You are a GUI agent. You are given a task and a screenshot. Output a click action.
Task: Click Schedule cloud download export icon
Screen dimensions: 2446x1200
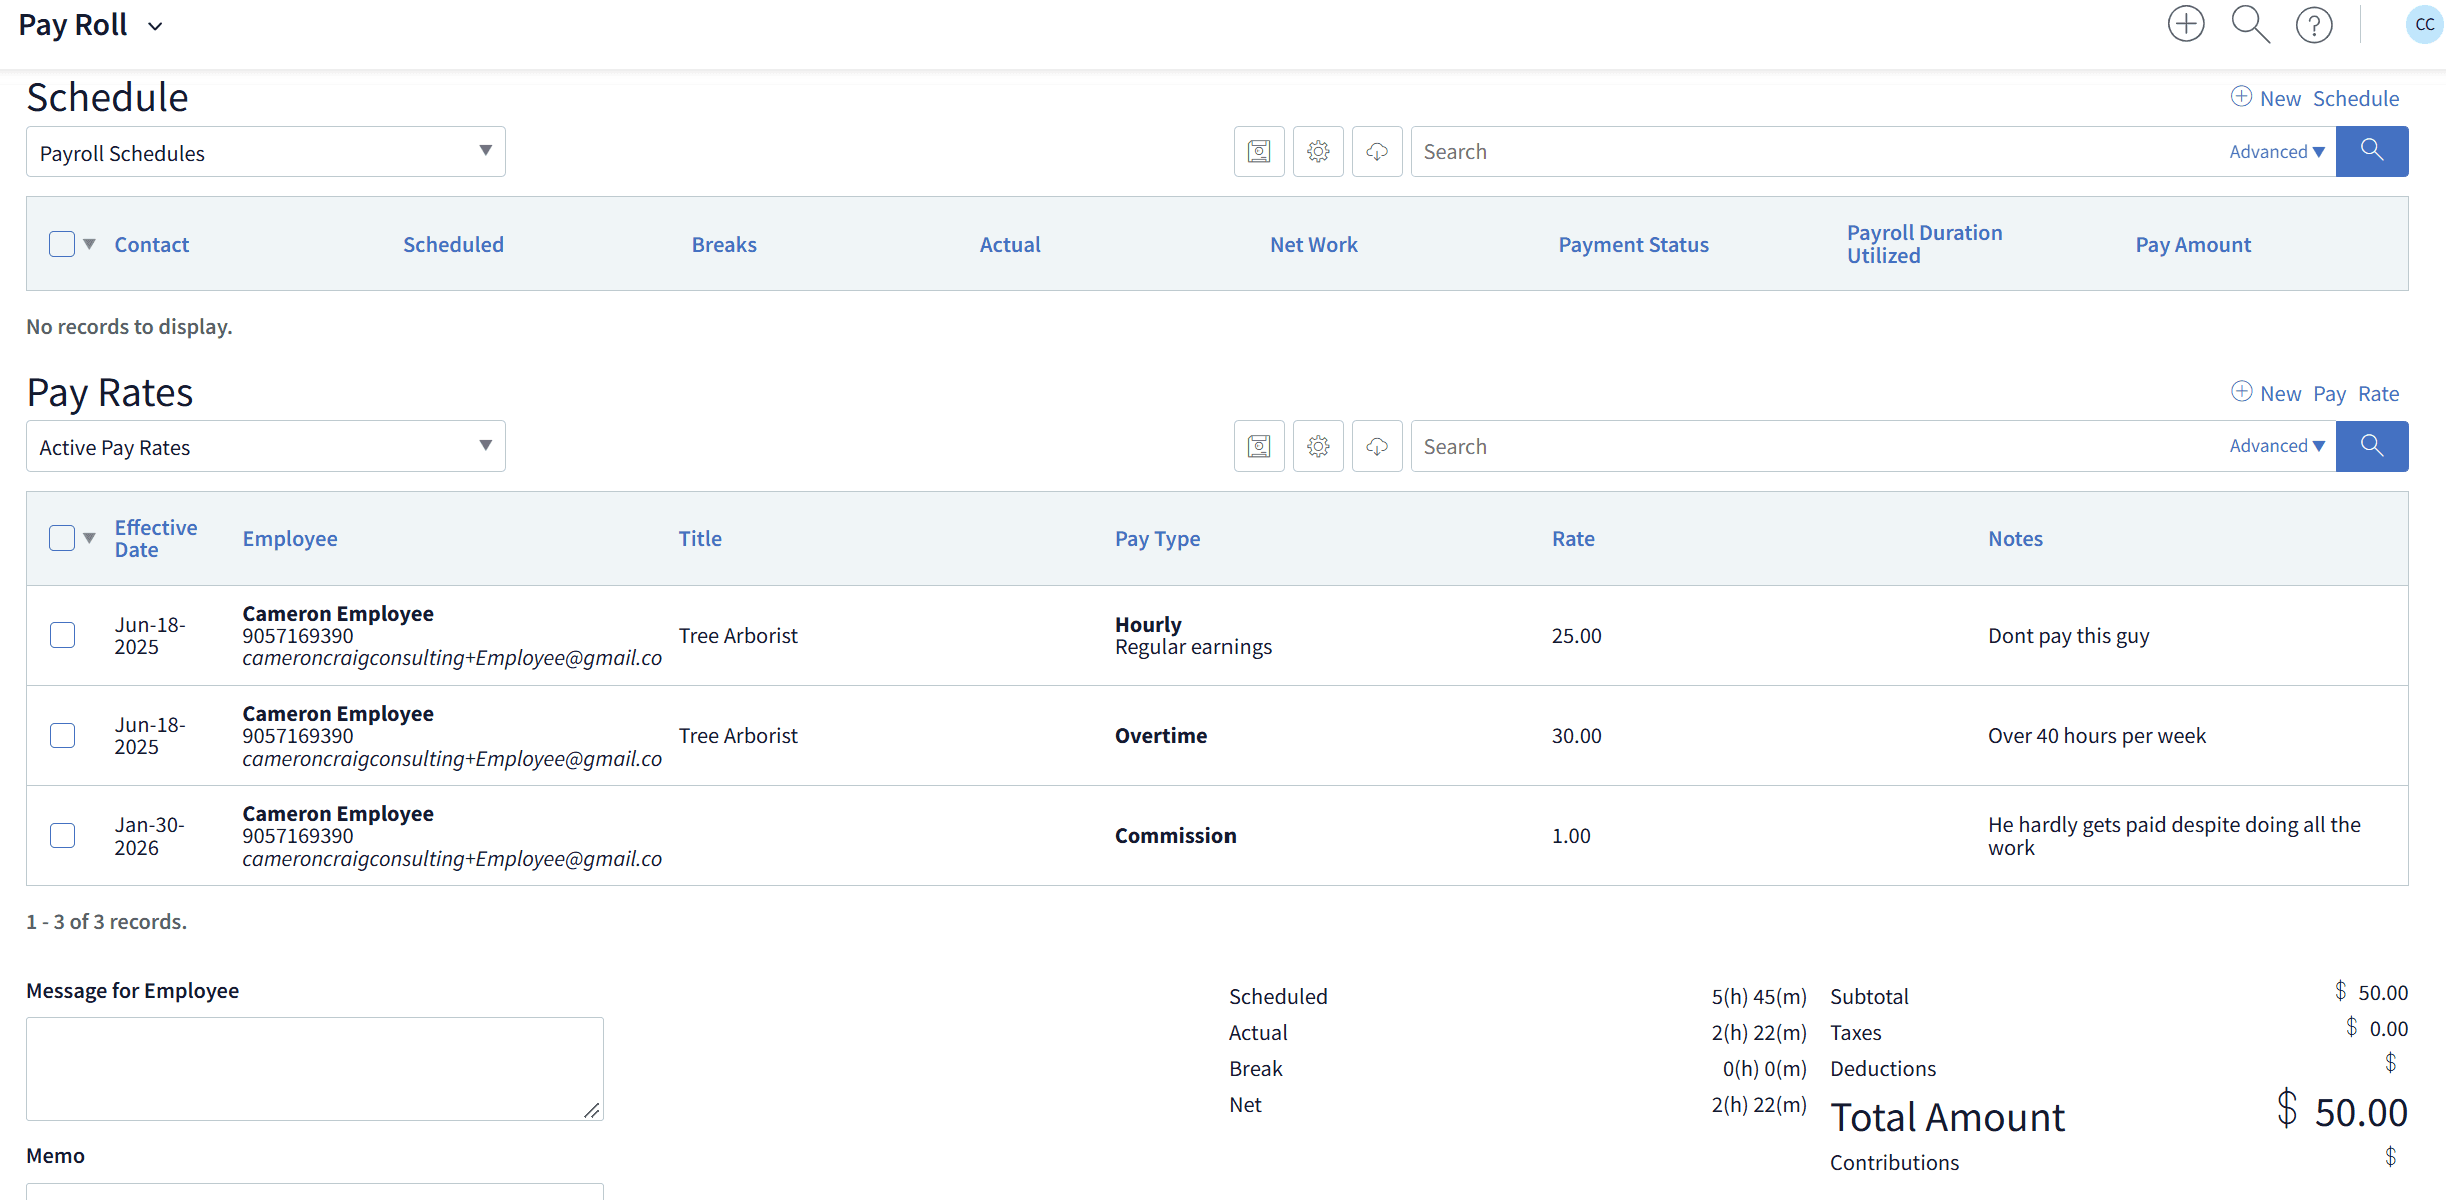(1377, 151)
